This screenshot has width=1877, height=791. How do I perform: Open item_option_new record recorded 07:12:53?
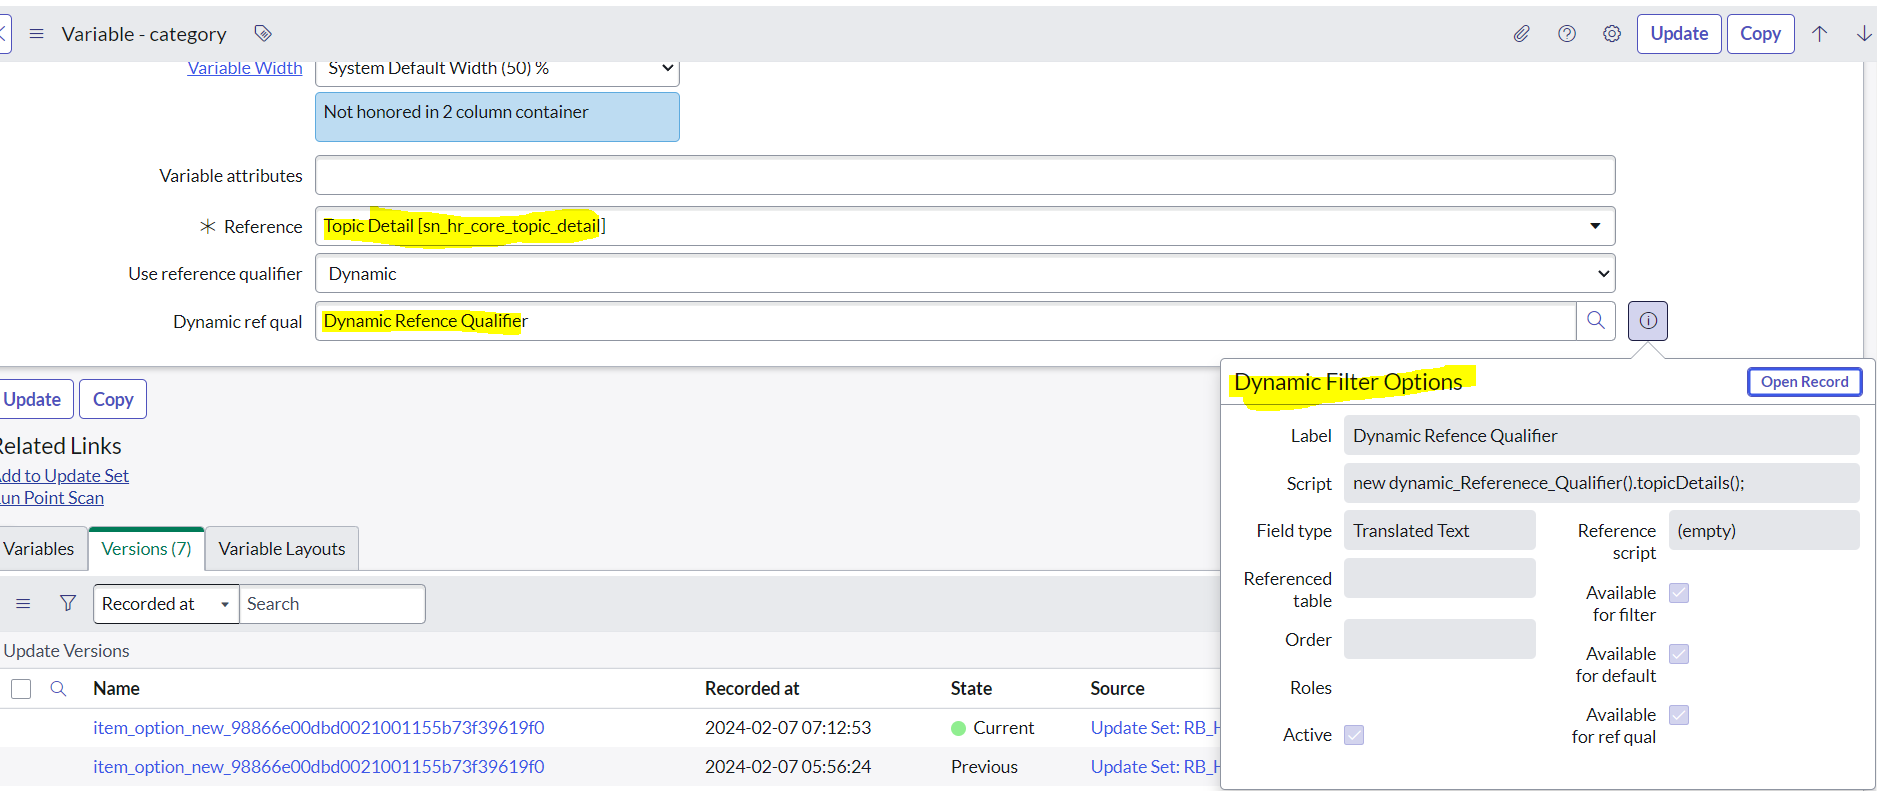(x=319, y=728)
